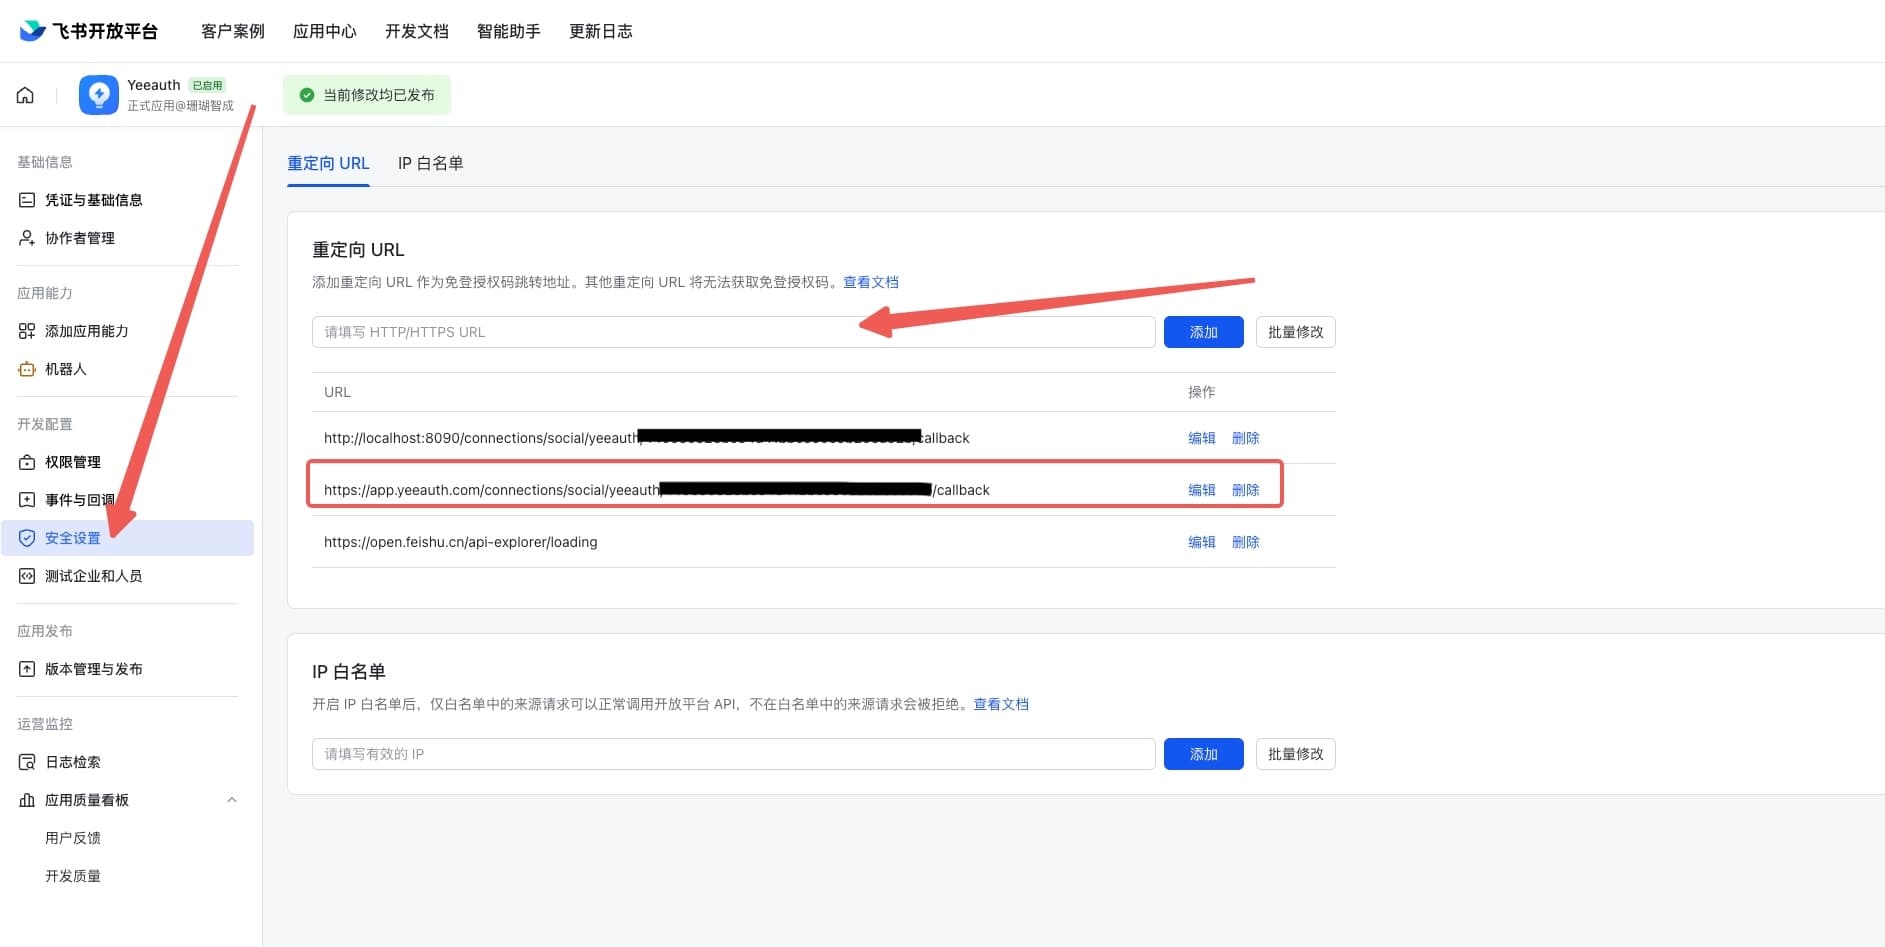
Task: Open 智能助手 in top navigation
Action: click(509, 31)
